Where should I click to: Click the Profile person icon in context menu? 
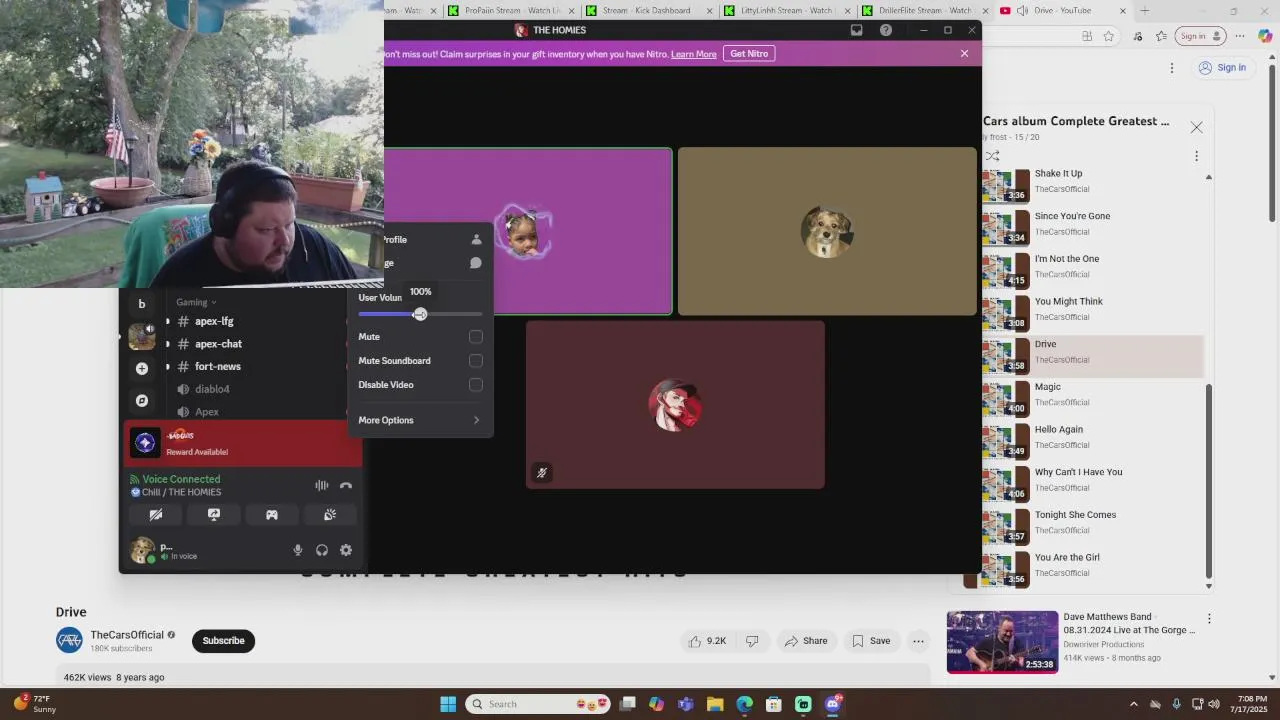476,240
